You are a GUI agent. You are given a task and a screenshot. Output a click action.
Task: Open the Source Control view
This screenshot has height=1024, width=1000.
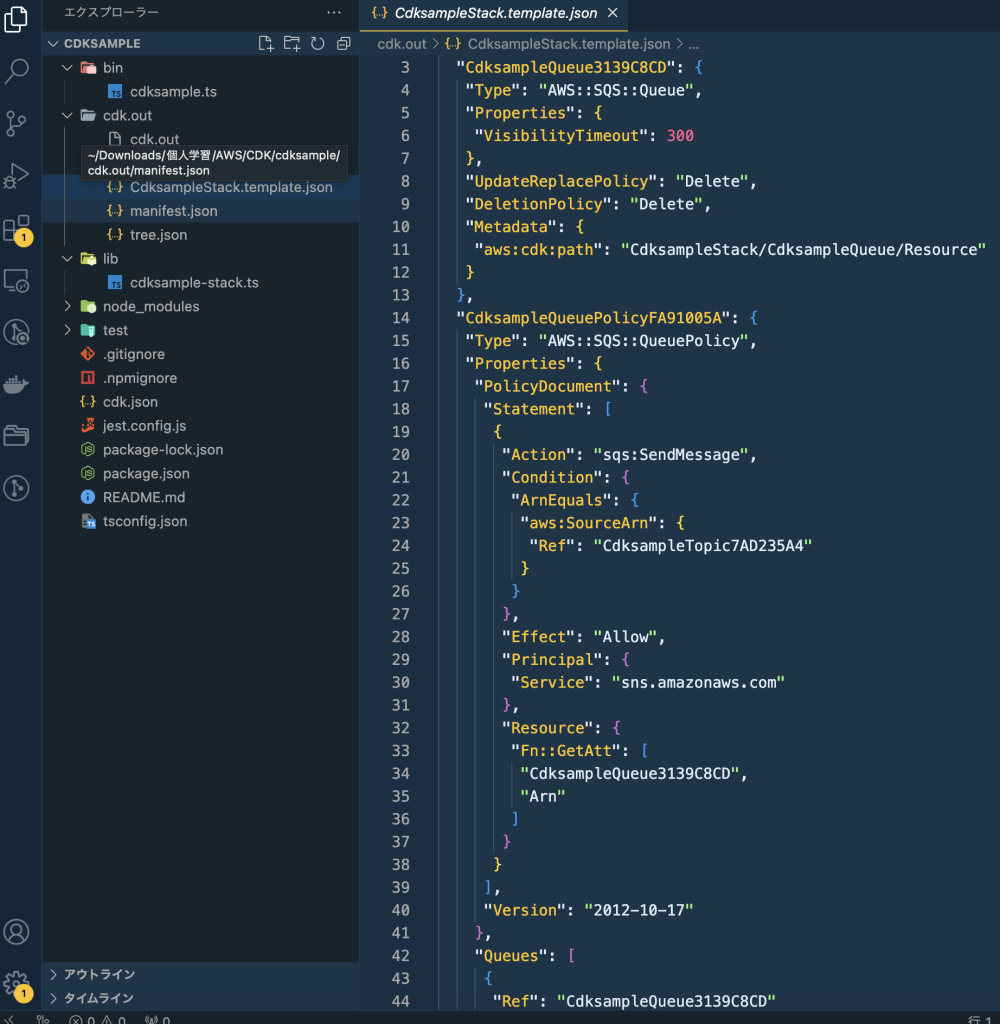click(17, 123)
